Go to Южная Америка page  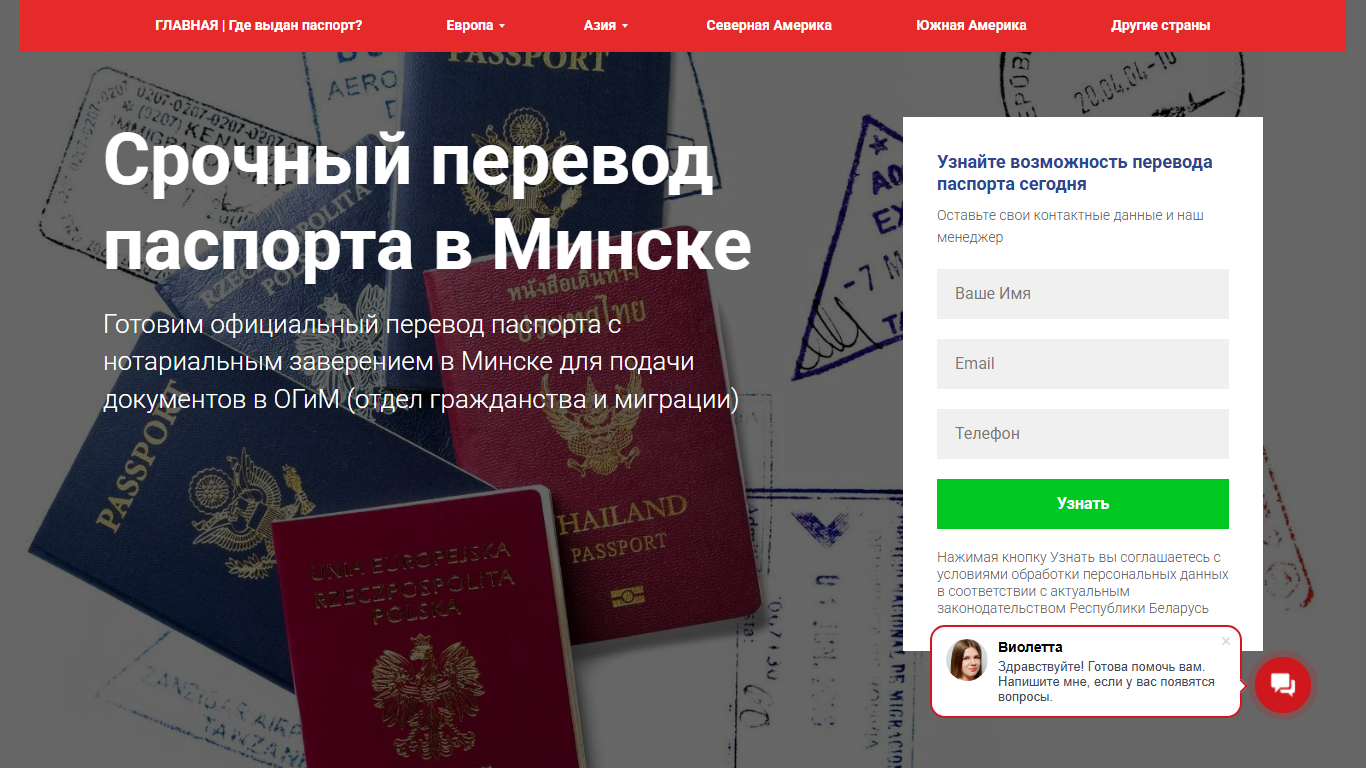[x=971, y=25]
